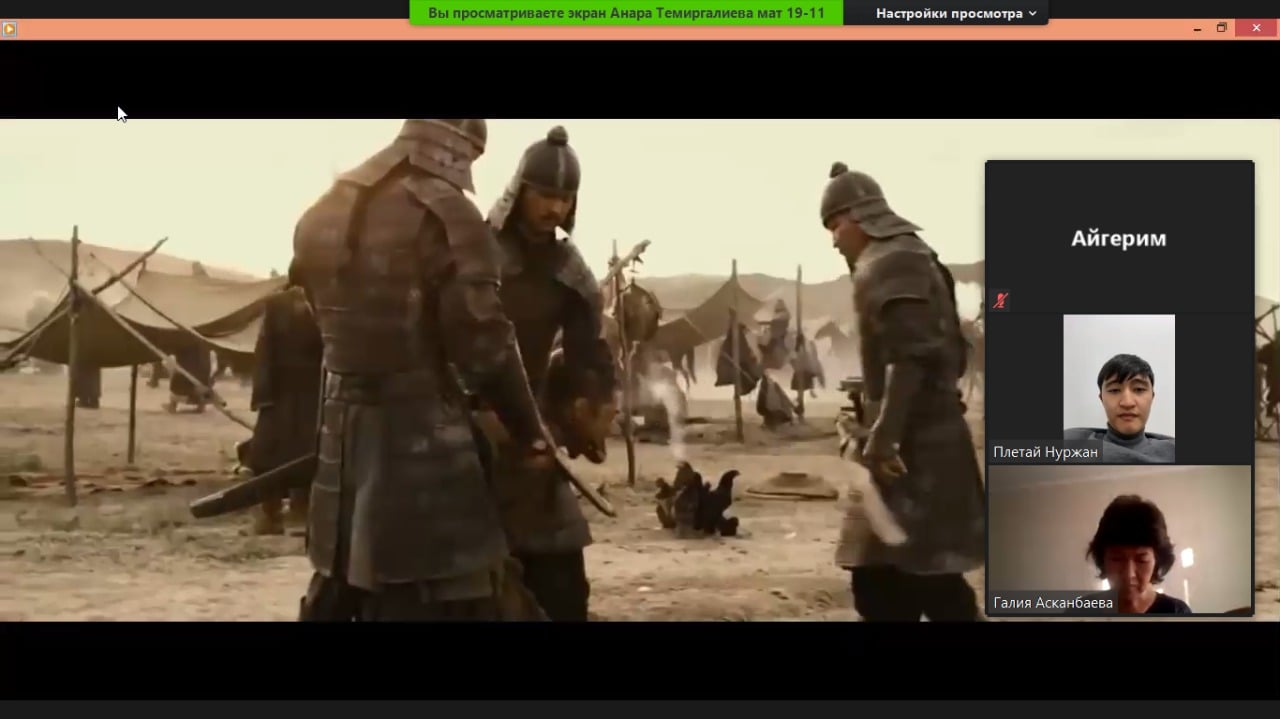Minimize the shared player window
This screenshot has width=1280, height=719.
(1197, 29)
